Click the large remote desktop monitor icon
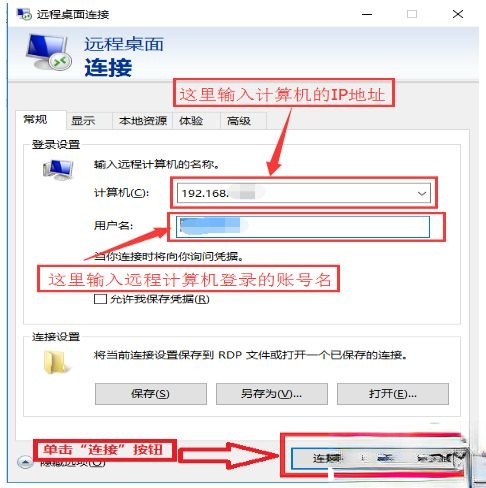This screenshot has width=486, height=488. (x=49, y=53)
